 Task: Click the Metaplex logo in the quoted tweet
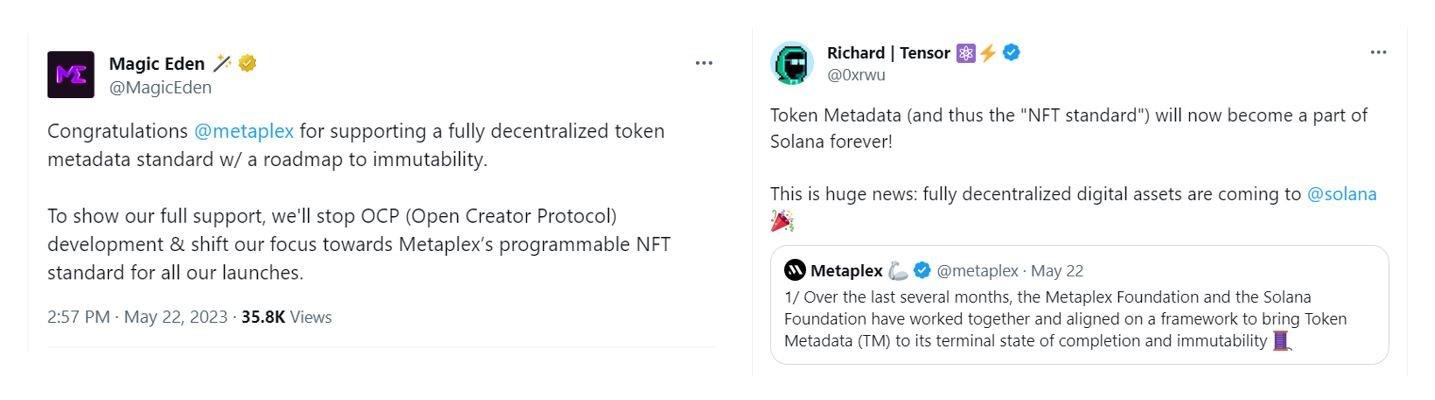pyautogui.click(x=795, y=270)
